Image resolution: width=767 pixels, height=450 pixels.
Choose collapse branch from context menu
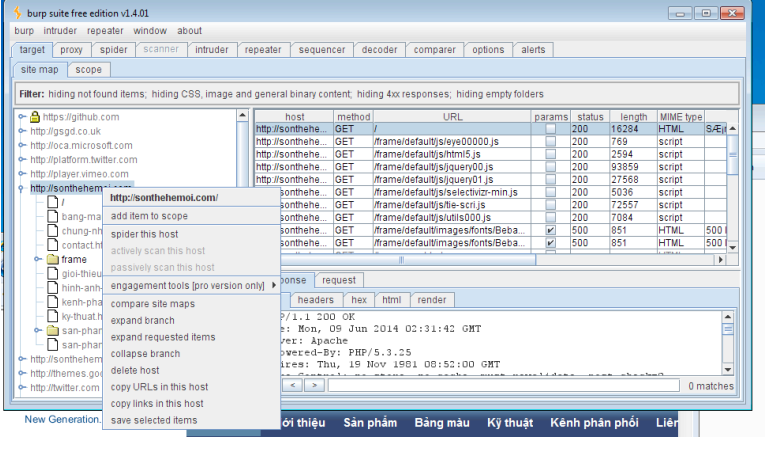[x=145, y=354]
